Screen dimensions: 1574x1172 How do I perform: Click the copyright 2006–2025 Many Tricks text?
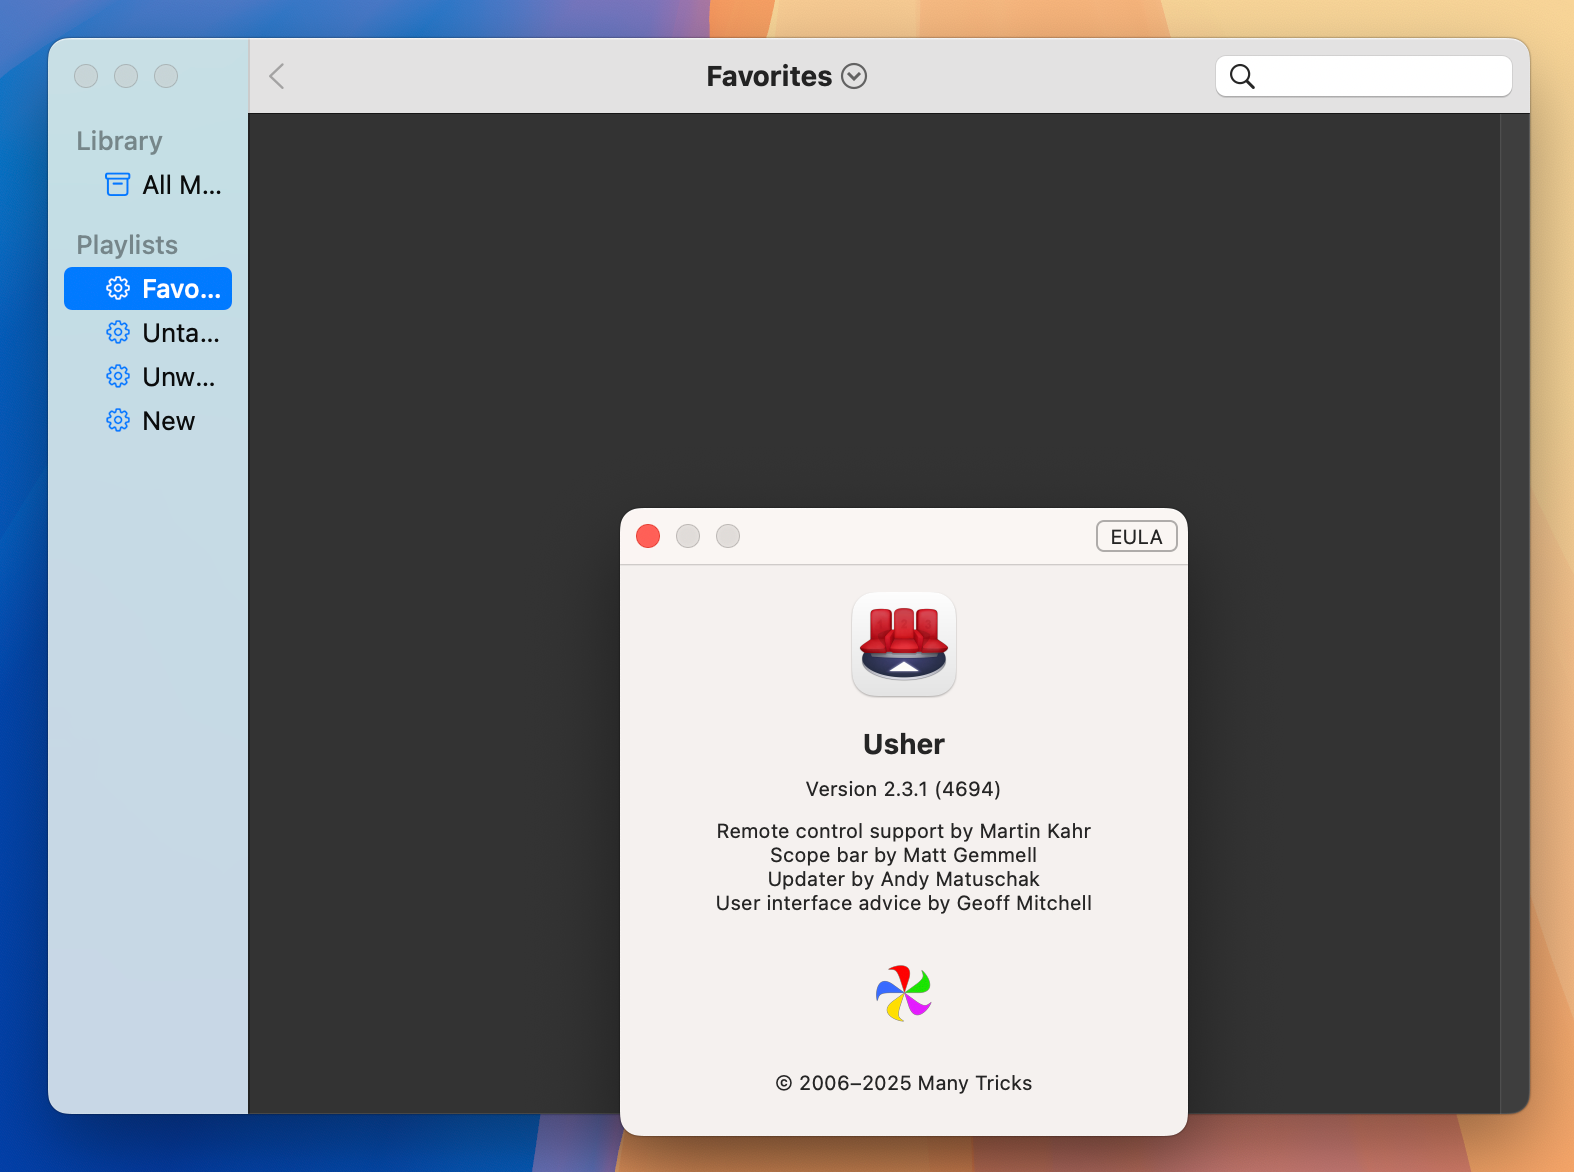(x=904, y=1083)
